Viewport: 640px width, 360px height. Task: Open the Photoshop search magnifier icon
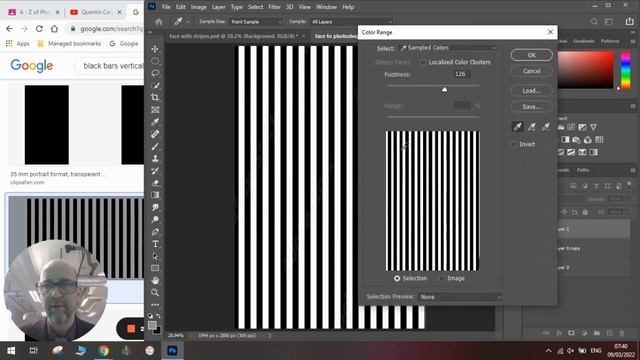coord(594,22)
